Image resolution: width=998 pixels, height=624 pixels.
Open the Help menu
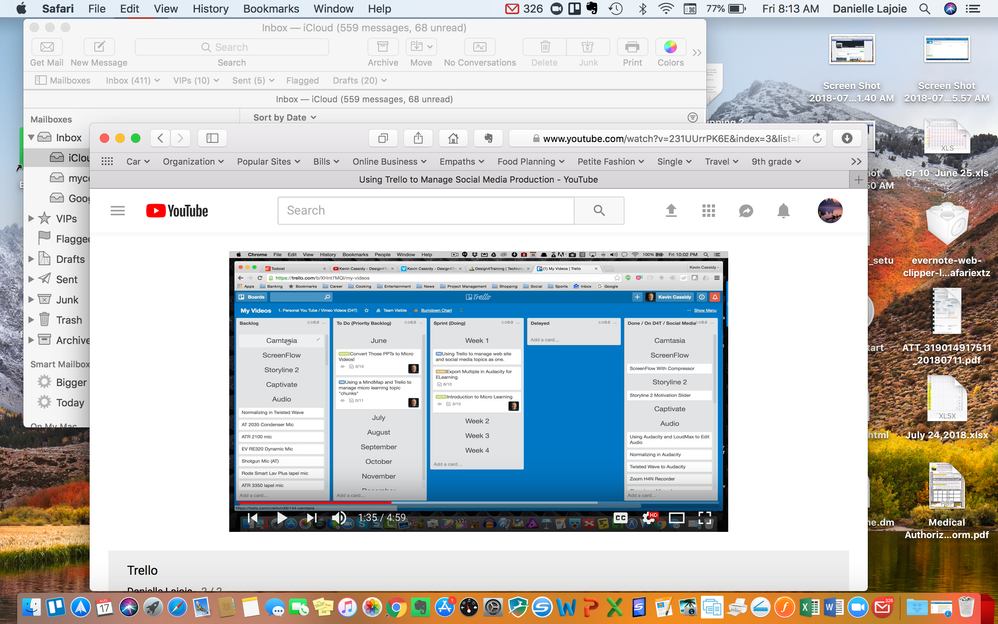379,9
